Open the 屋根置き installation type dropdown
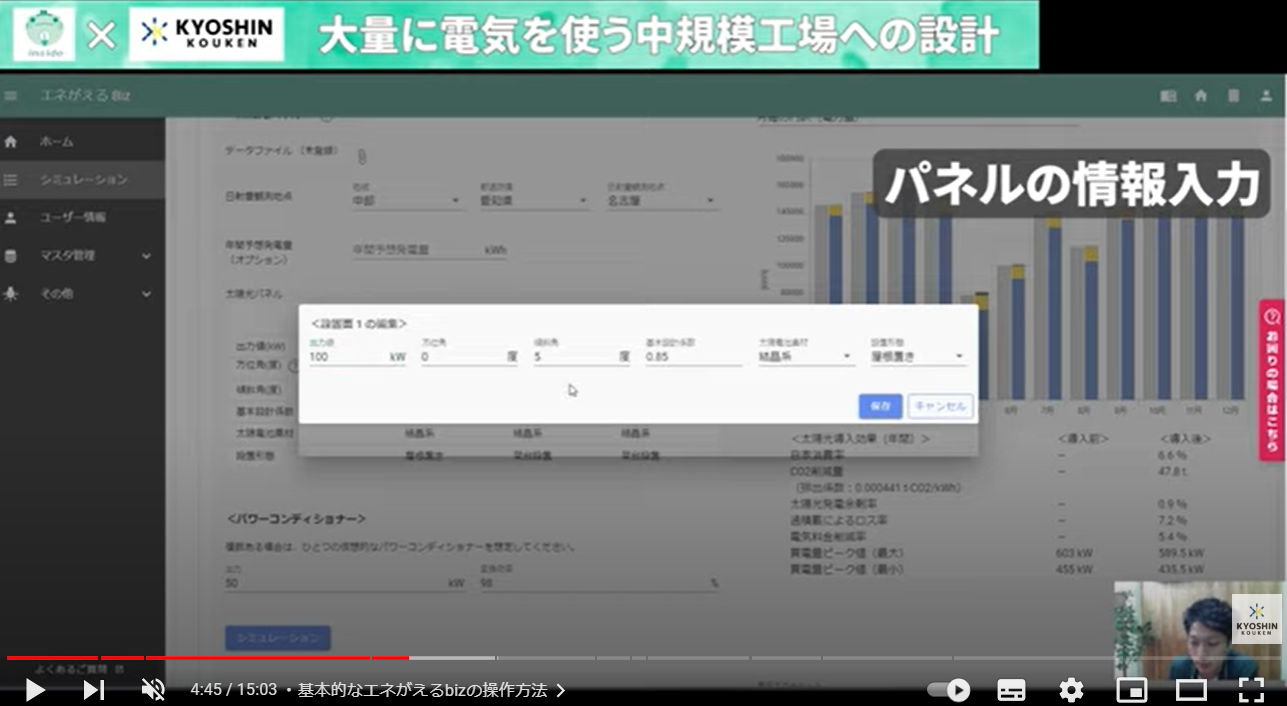This screenshot has width=1287, height=706. (x=918, y=355)
